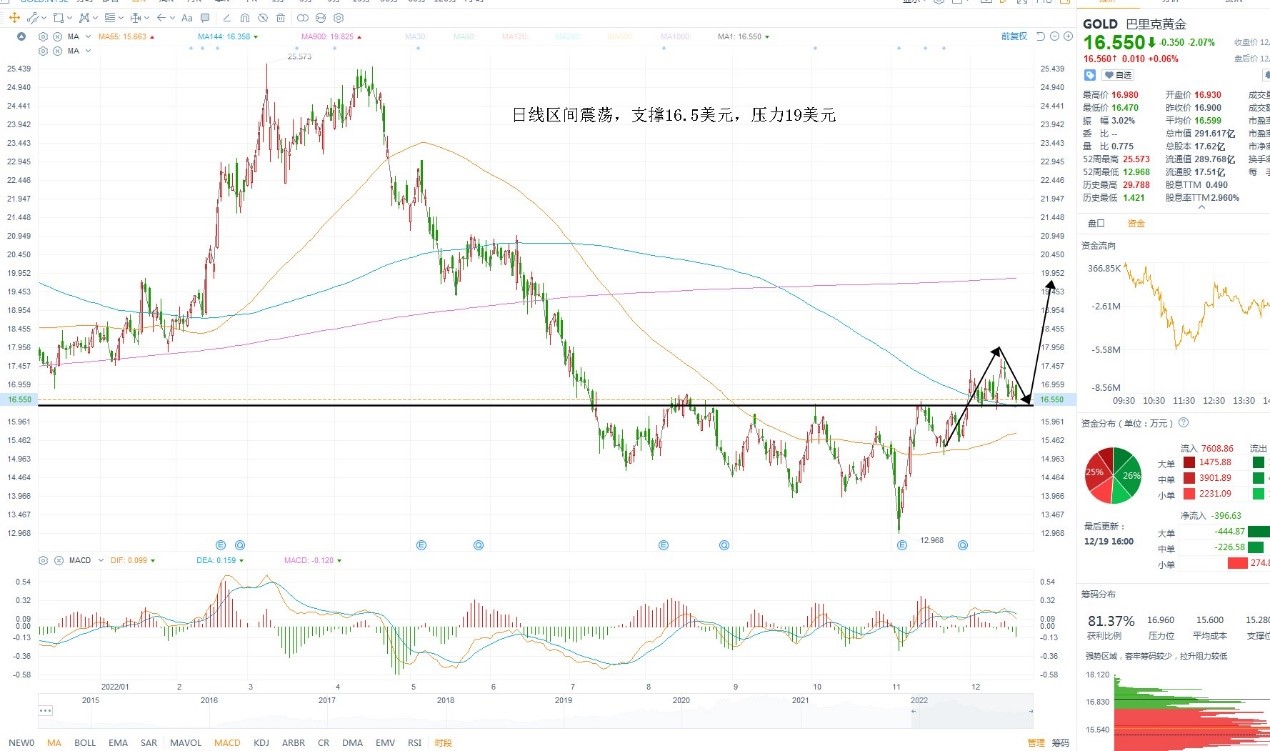
Task: Click the 管理 button at bottom right
Action: coord(1035,743)
